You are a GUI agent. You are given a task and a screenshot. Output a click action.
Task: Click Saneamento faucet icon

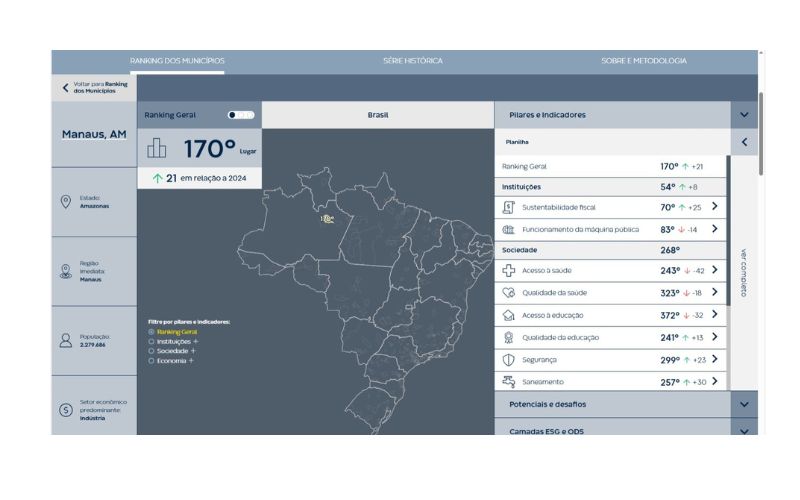(x=509, y=382)
